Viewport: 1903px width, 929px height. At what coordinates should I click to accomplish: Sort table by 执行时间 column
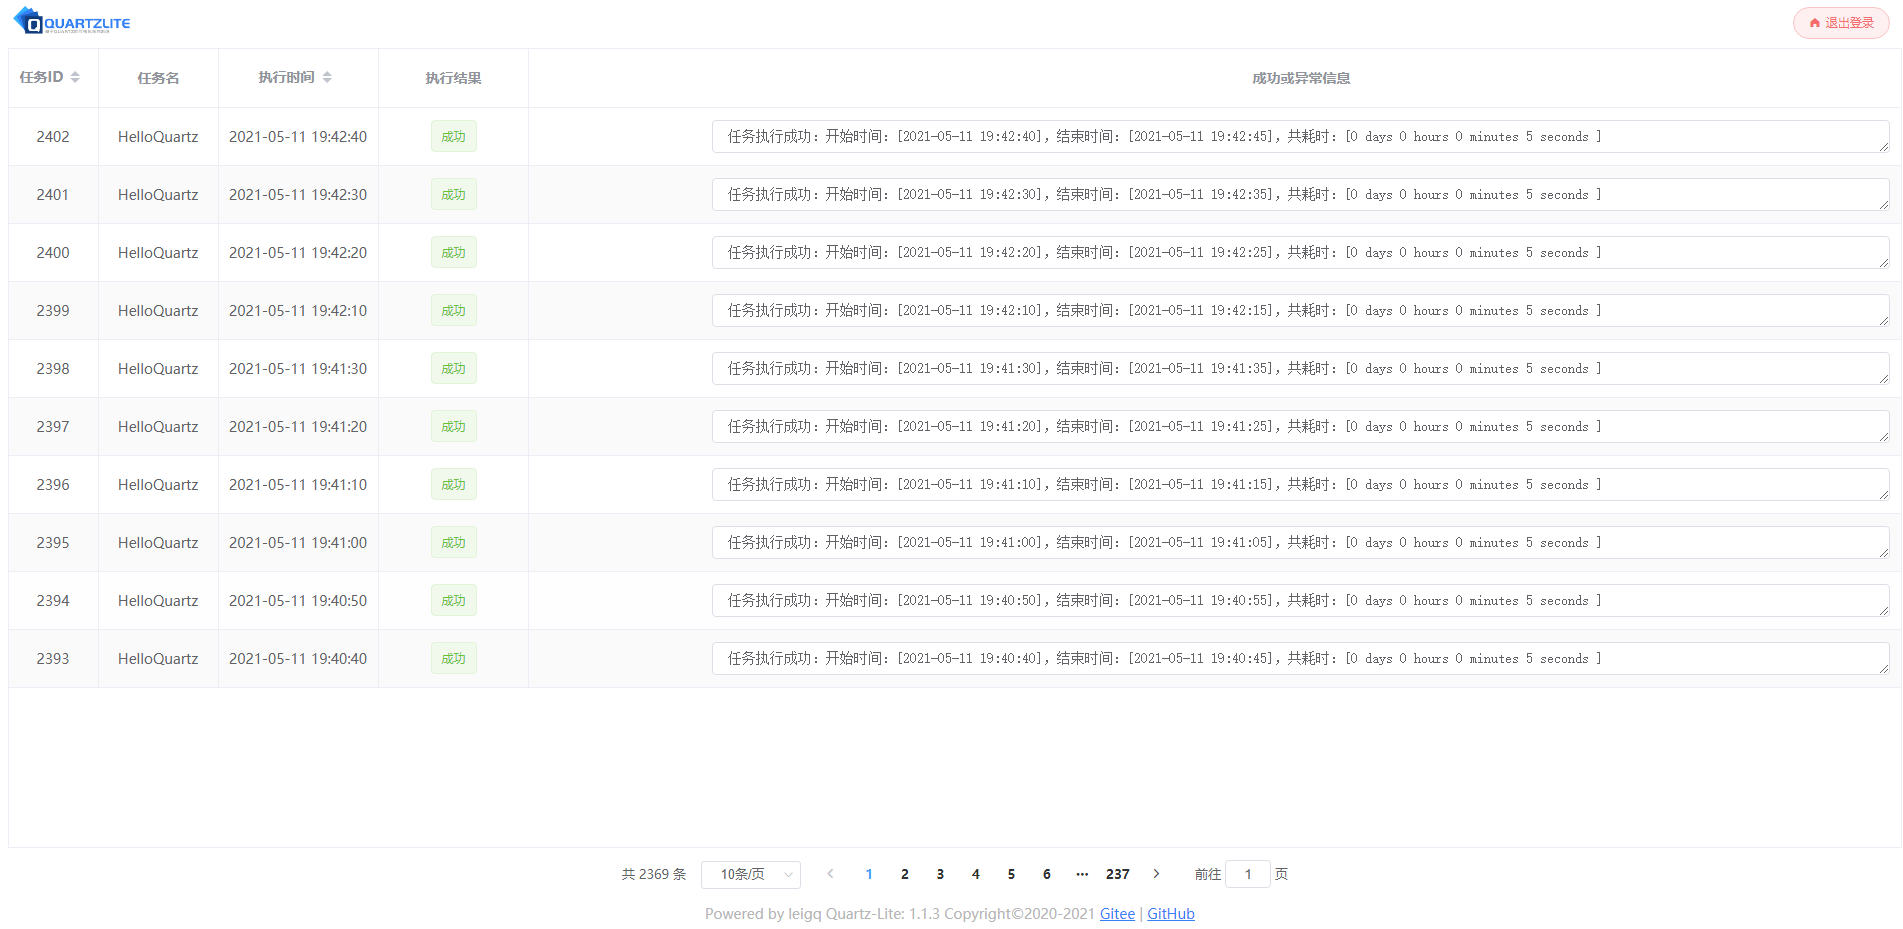[327, 77]
